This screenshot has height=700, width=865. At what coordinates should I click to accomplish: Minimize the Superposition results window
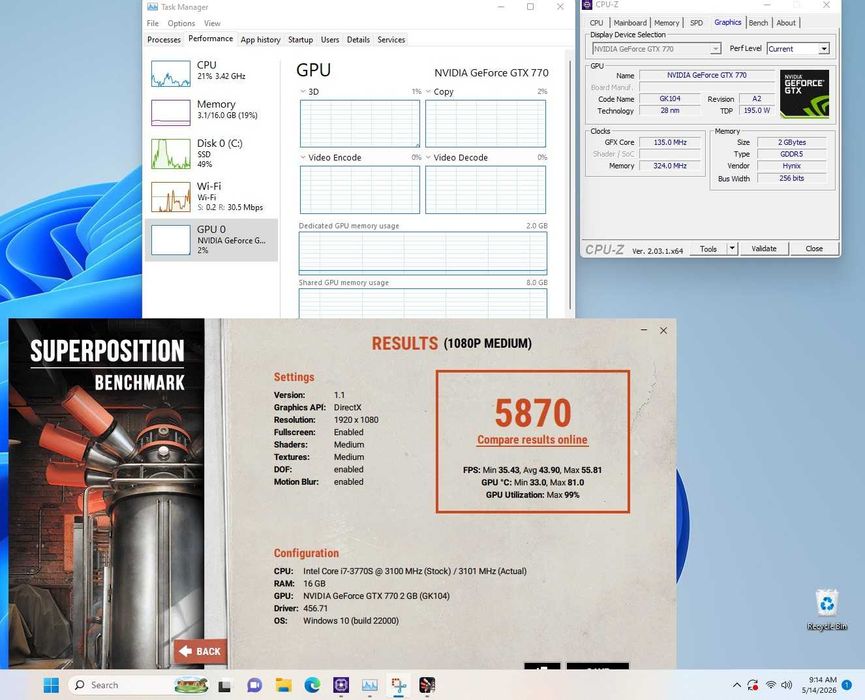pos(644,330)
